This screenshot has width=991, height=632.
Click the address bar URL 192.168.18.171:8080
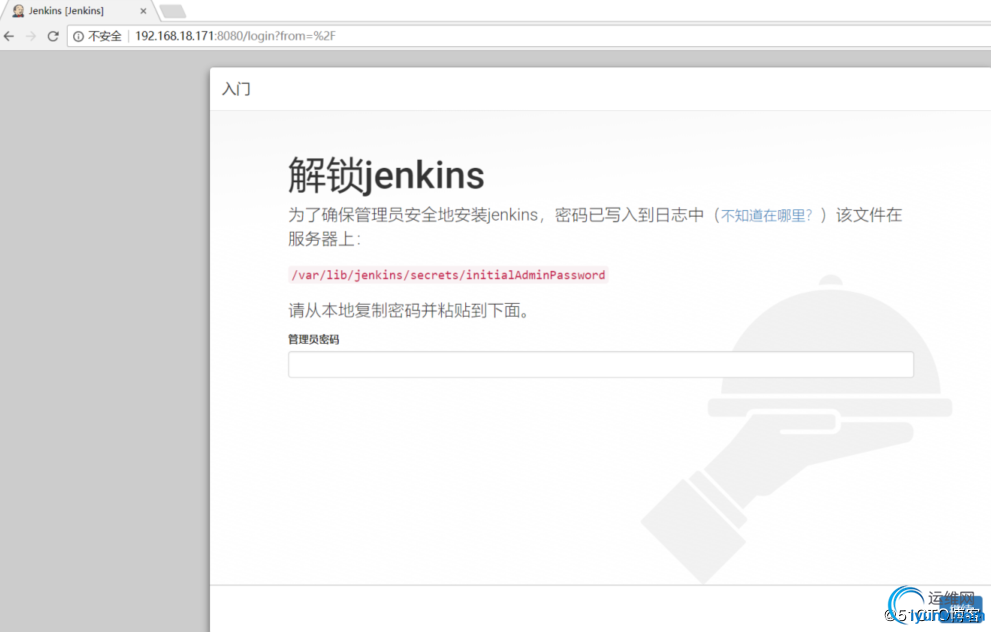(x=235, y=36)
